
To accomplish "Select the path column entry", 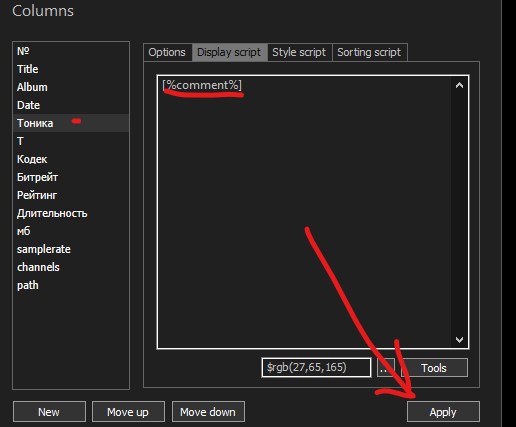I will tap(71, 285).
